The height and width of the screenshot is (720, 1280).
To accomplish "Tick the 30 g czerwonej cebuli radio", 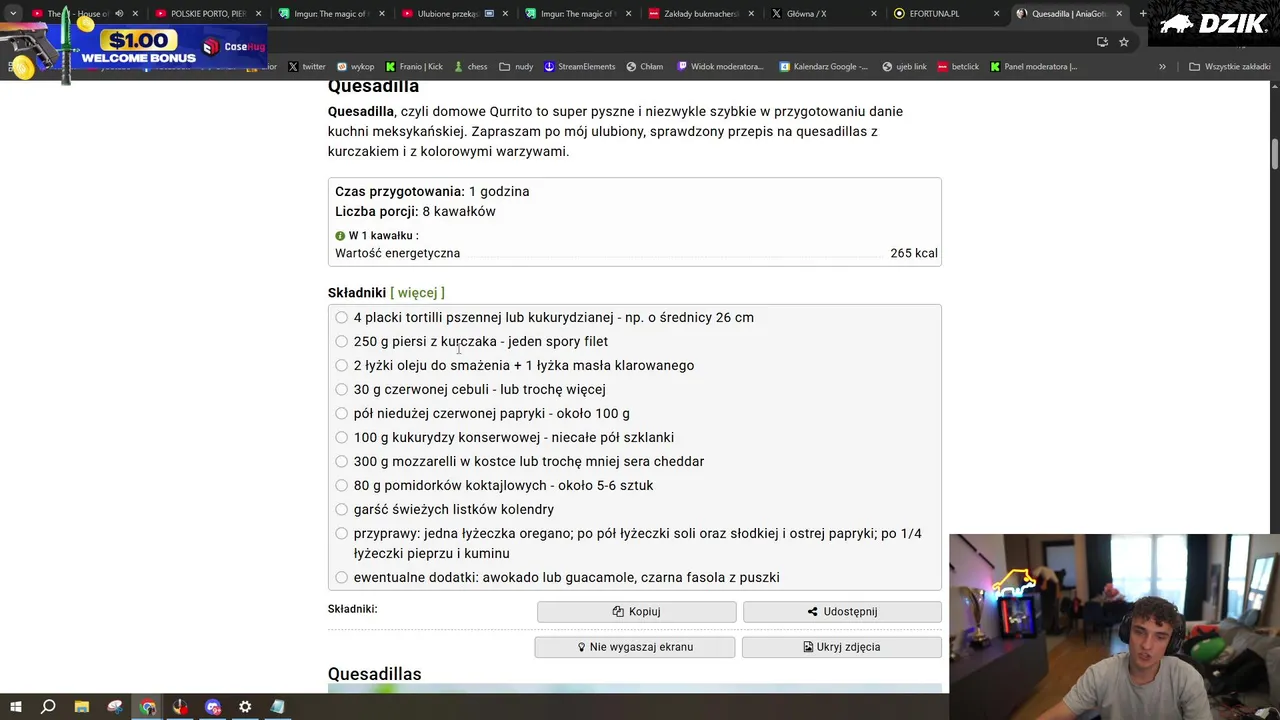I will (342, 389).
